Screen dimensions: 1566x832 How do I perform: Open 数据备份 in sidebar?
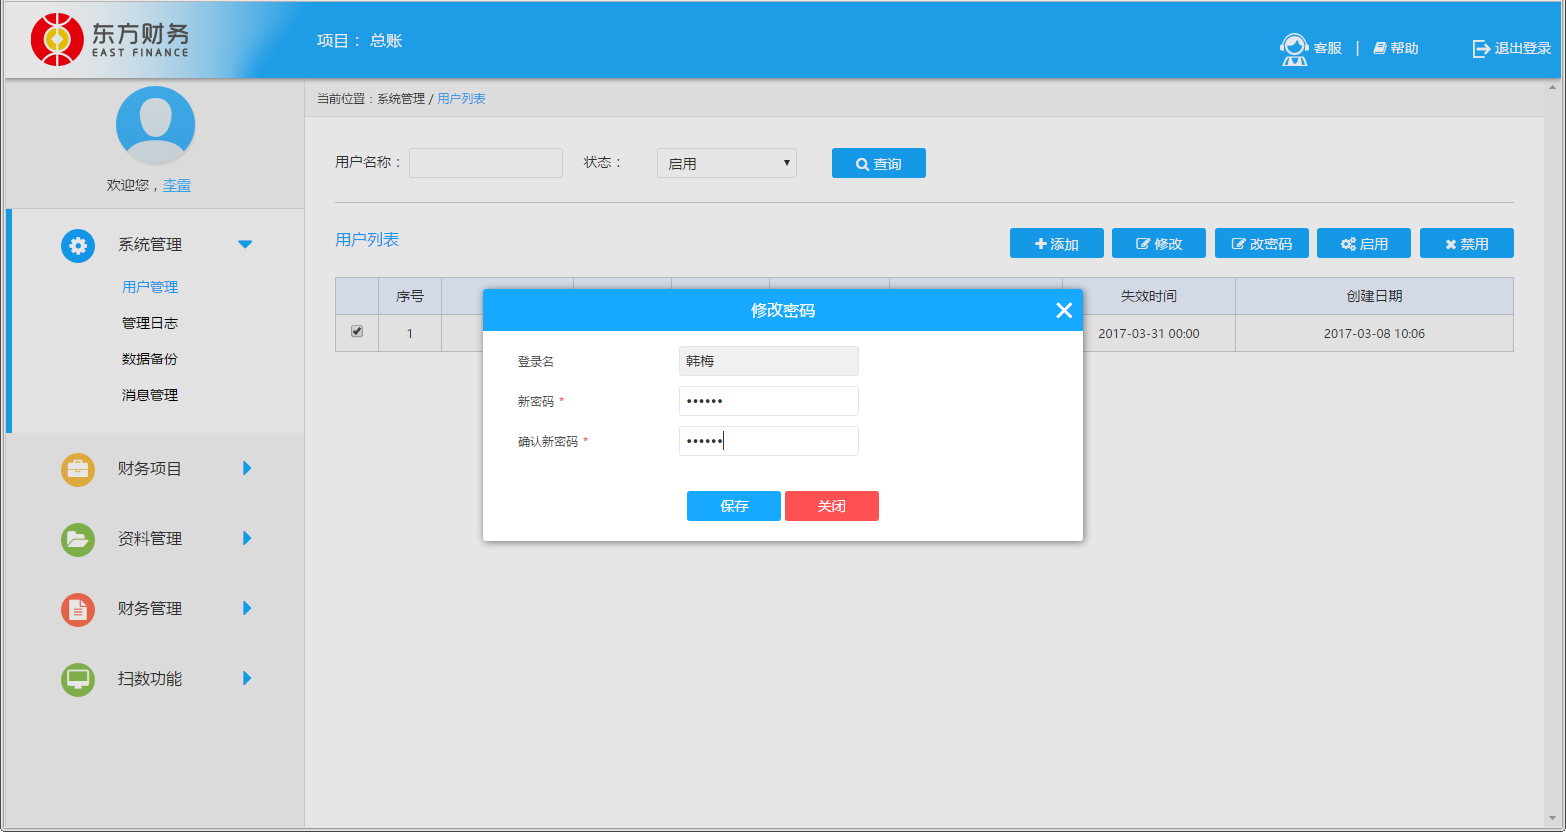(150, 359)
